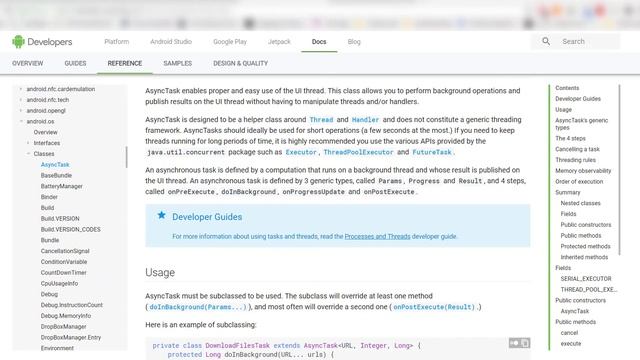Jump to Memory observability section
This screenshot has width=640, height=360.
pos(583,171)
